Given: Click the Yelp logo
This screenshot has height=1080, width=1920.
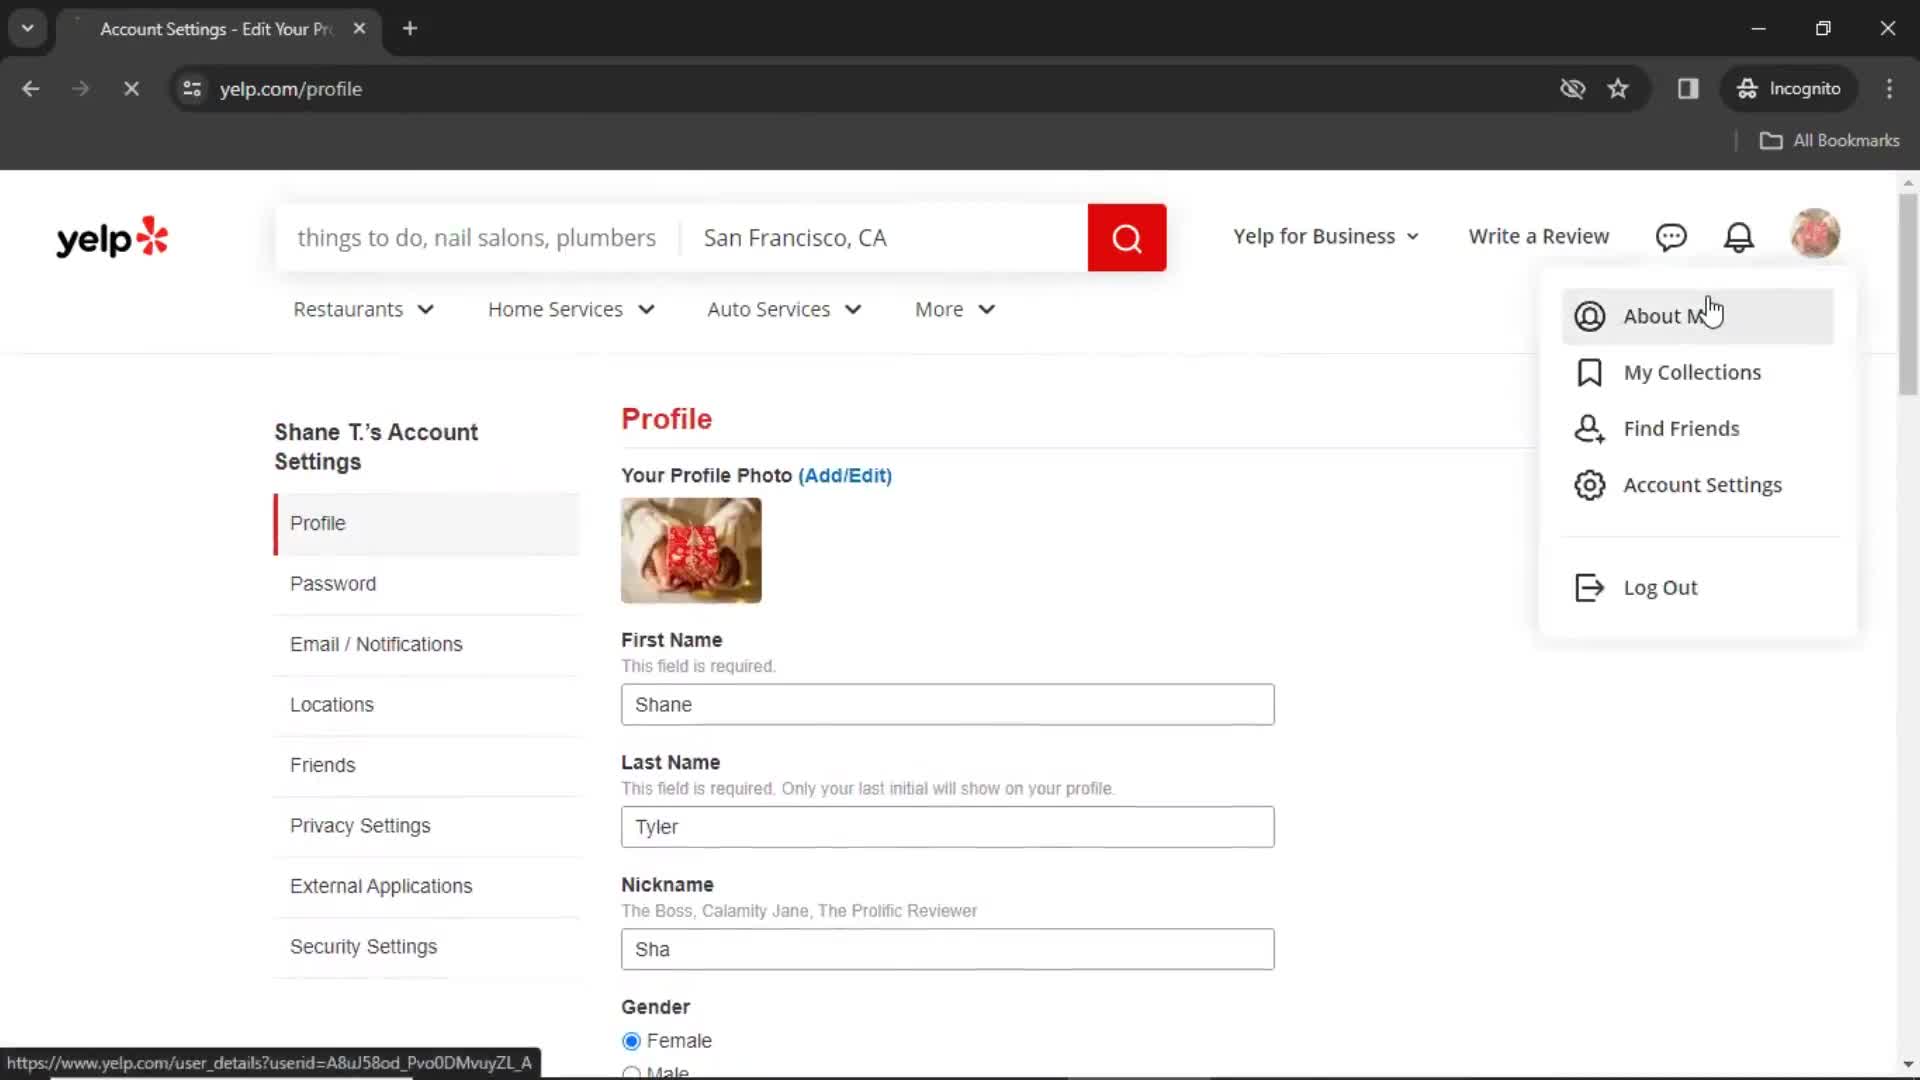Looking at the screenshot, I should (x=112, y=238).
